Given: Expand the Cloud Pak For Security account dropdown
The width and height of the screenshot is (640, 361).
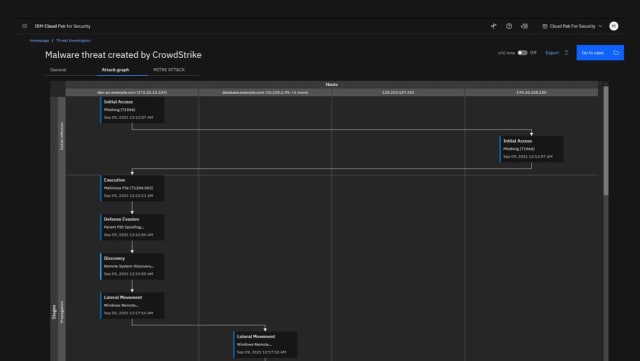Looking at the screenshot, I should coord(572,26).
